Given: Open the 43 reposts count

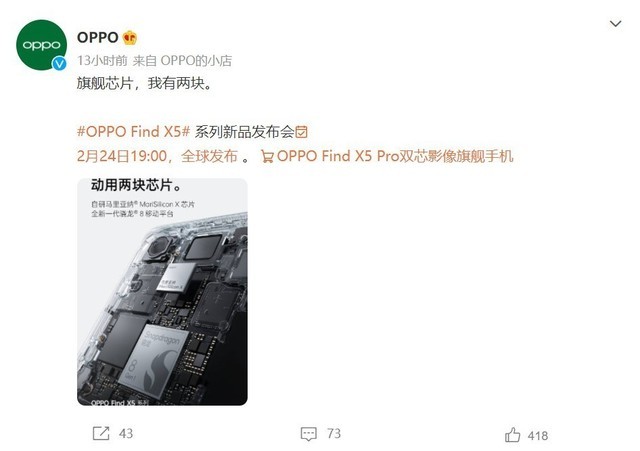Looking at the screenshot, I should (126, 433).
